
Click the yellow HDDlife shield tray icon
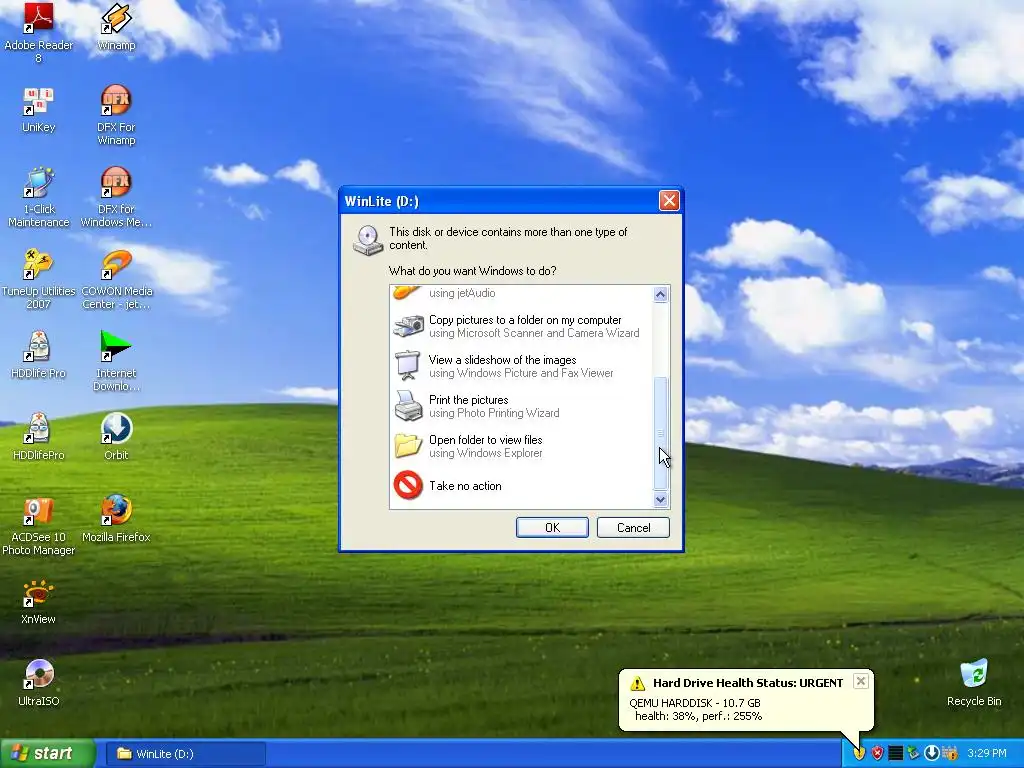(859, 753)
